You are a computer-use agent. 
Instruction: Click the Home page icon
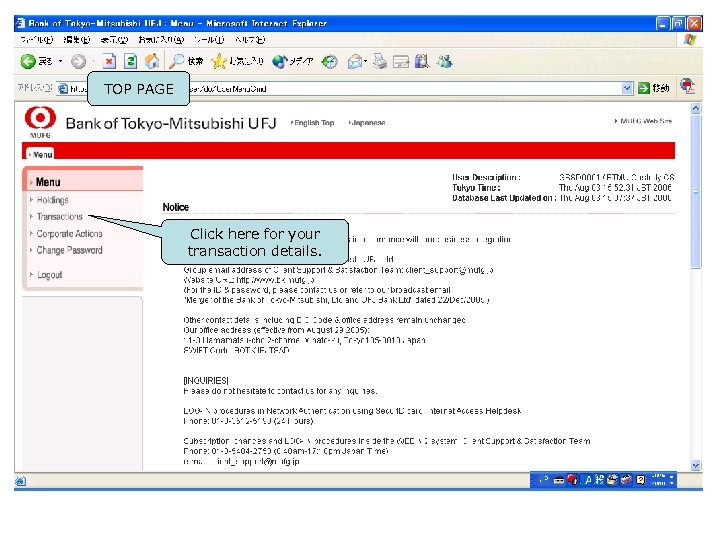[152, 61]
